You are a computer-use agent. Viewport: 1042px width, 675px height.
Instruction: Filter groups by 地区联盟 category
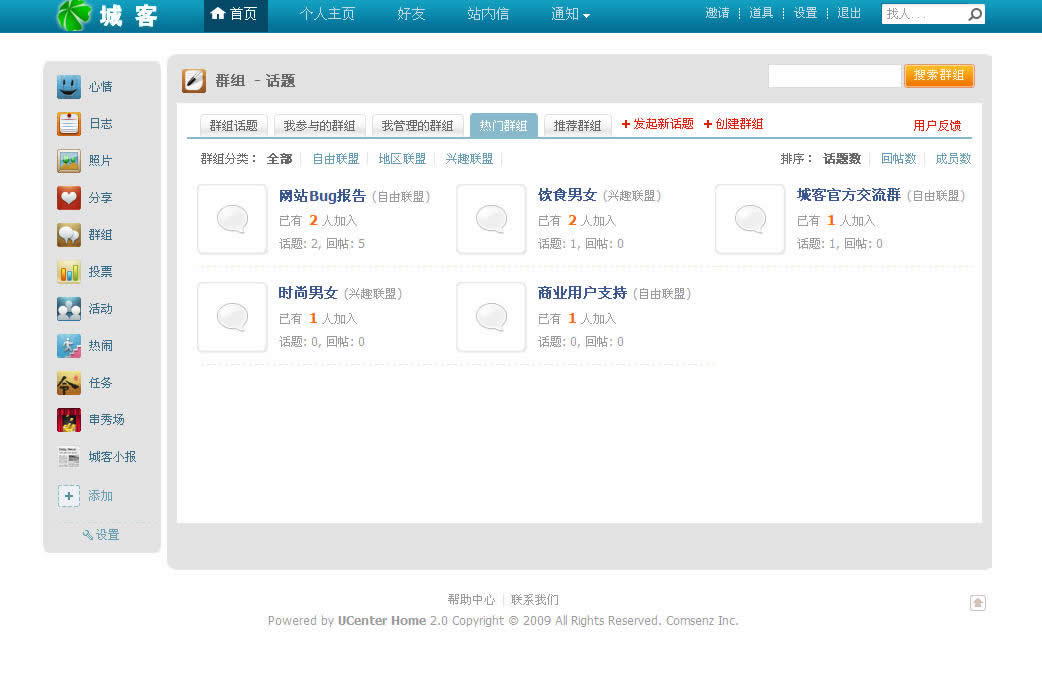[402, 159]
